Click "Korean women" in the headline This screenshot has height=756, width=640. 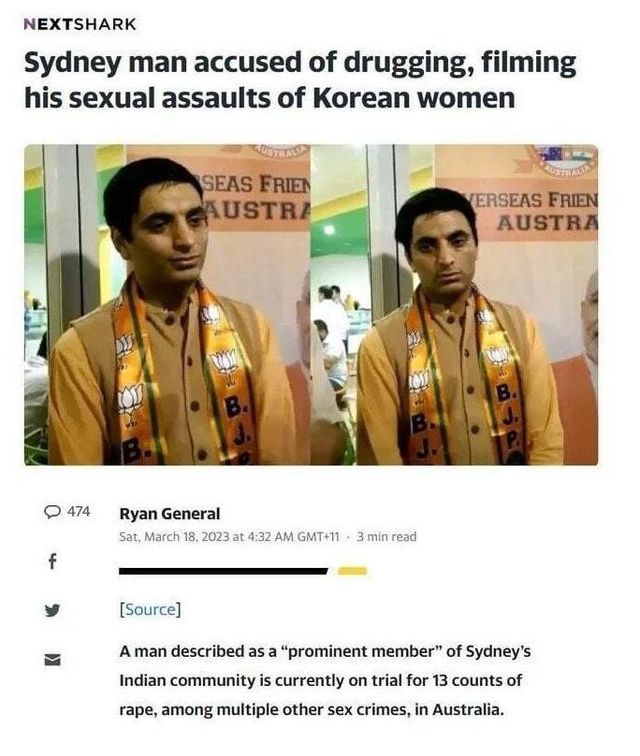414,98
